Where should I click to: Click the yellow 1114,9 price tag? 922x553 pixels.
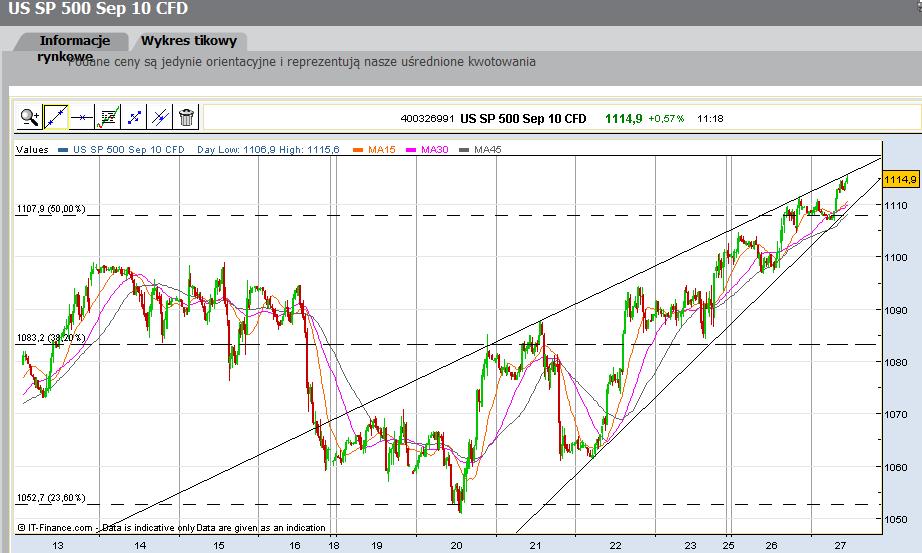pyautogui.click(x=900, y=179)
